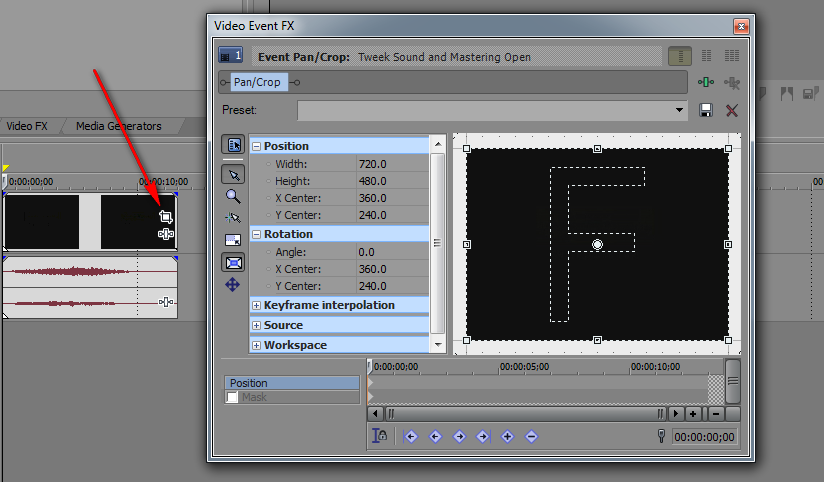Image resolution: width=824 pixels, height=482 pixels.
Task: Save the current preset with floppy icon
Action: 706,110
